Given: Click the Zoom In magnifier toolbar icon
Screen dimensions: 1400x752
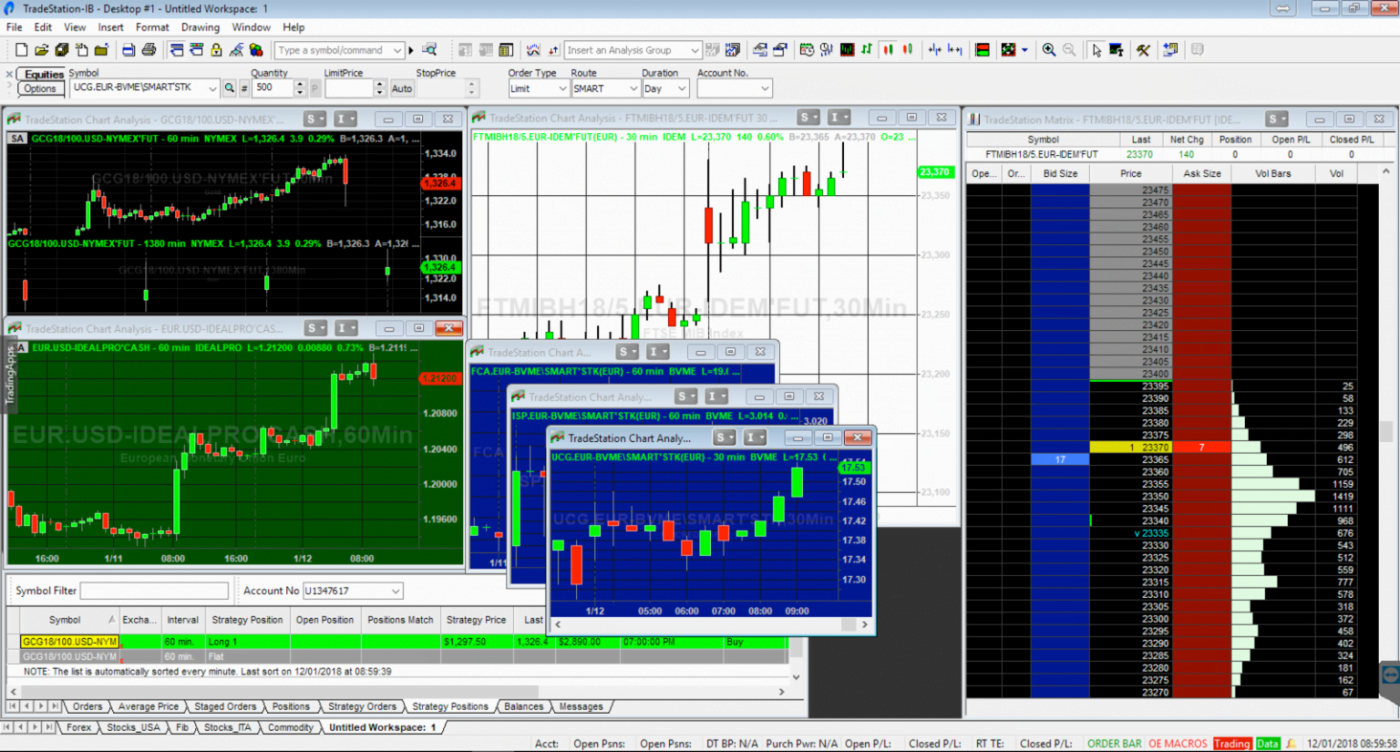Looking at the screenshot, I should 1049,50.
